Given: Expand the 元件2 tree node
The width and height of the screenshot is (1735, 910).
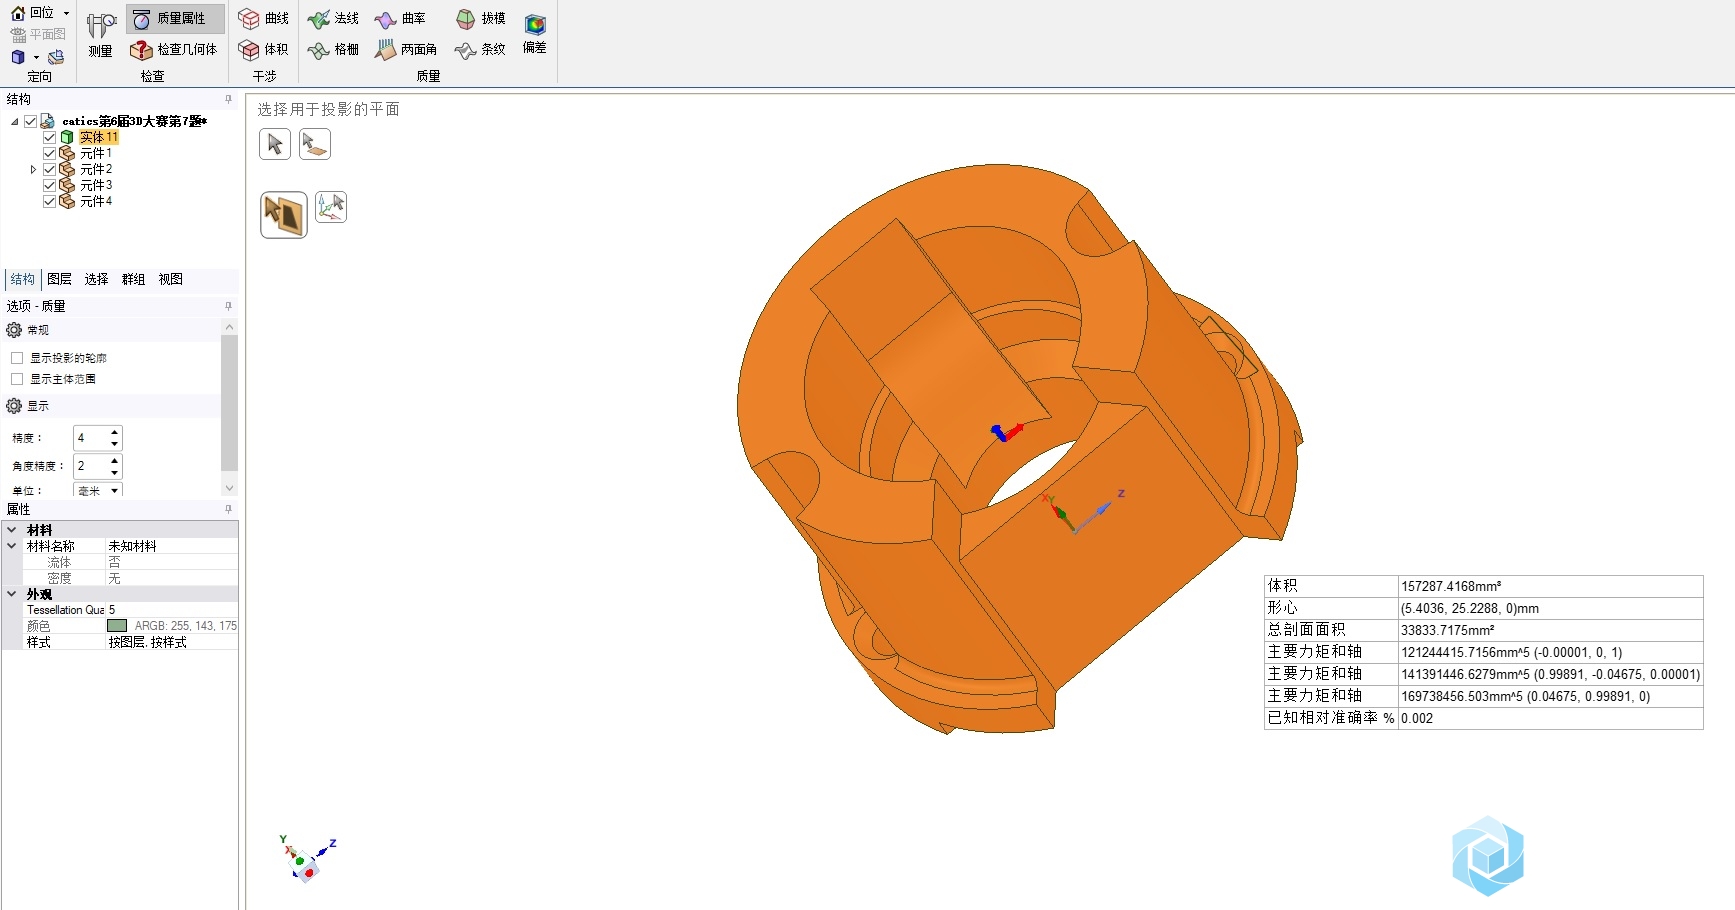Looking at the screenshot, I should tap(33, 170).
